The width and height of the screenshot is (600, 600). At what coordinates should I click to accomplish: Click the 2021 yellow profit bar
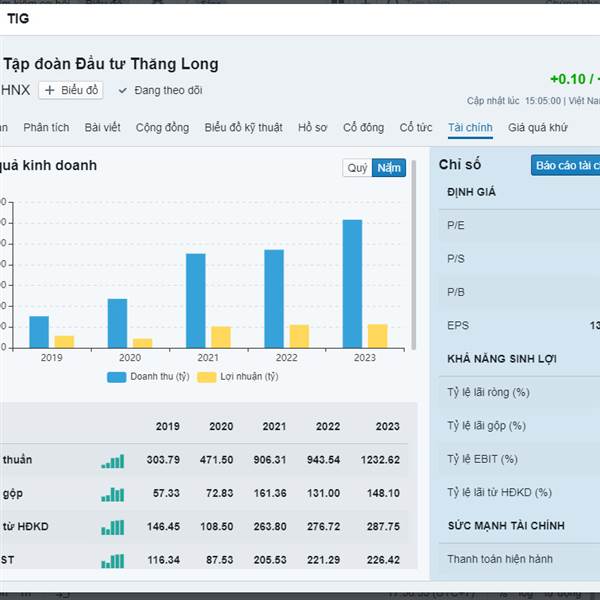coord(221,337)
